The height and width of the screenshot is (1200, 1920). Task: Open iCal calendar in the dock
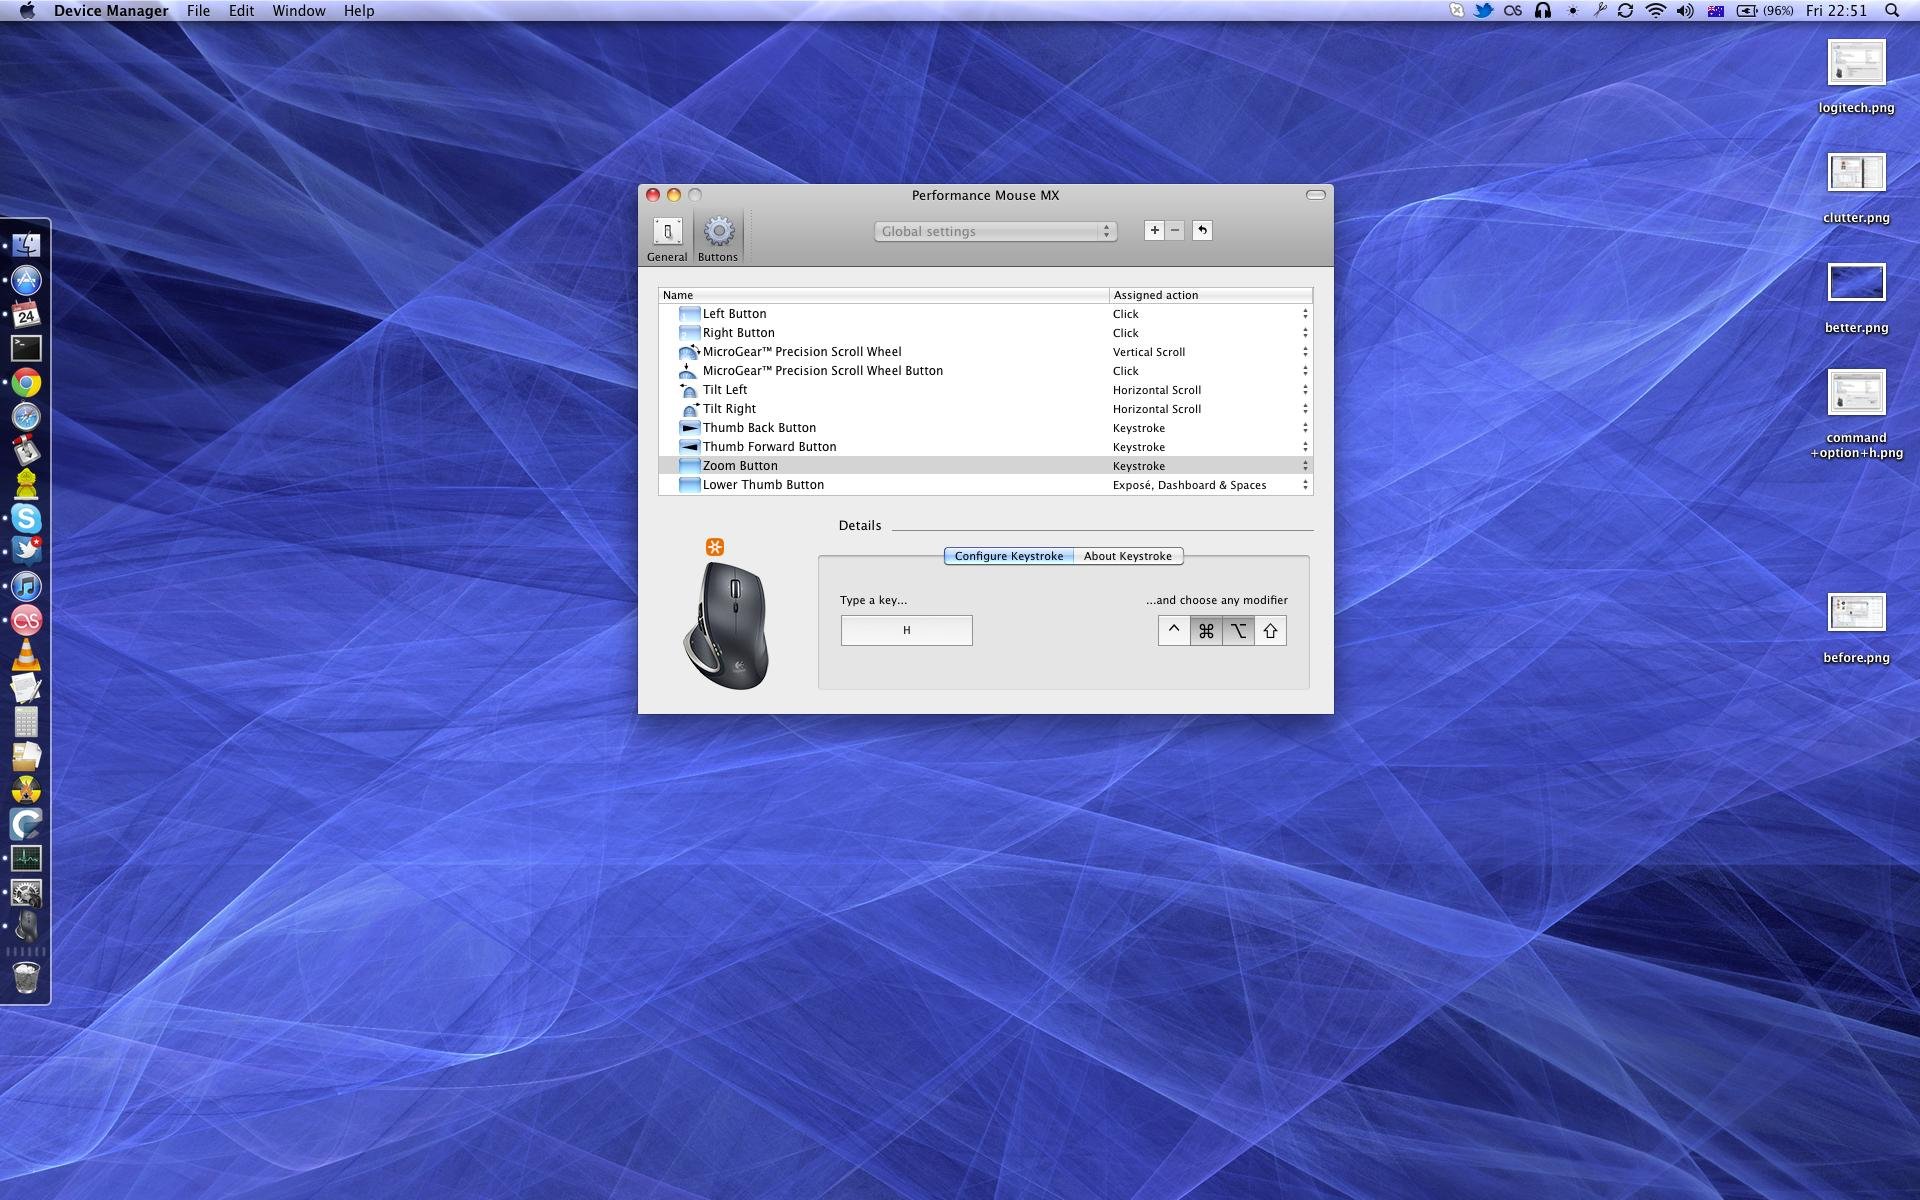(26, 314)
